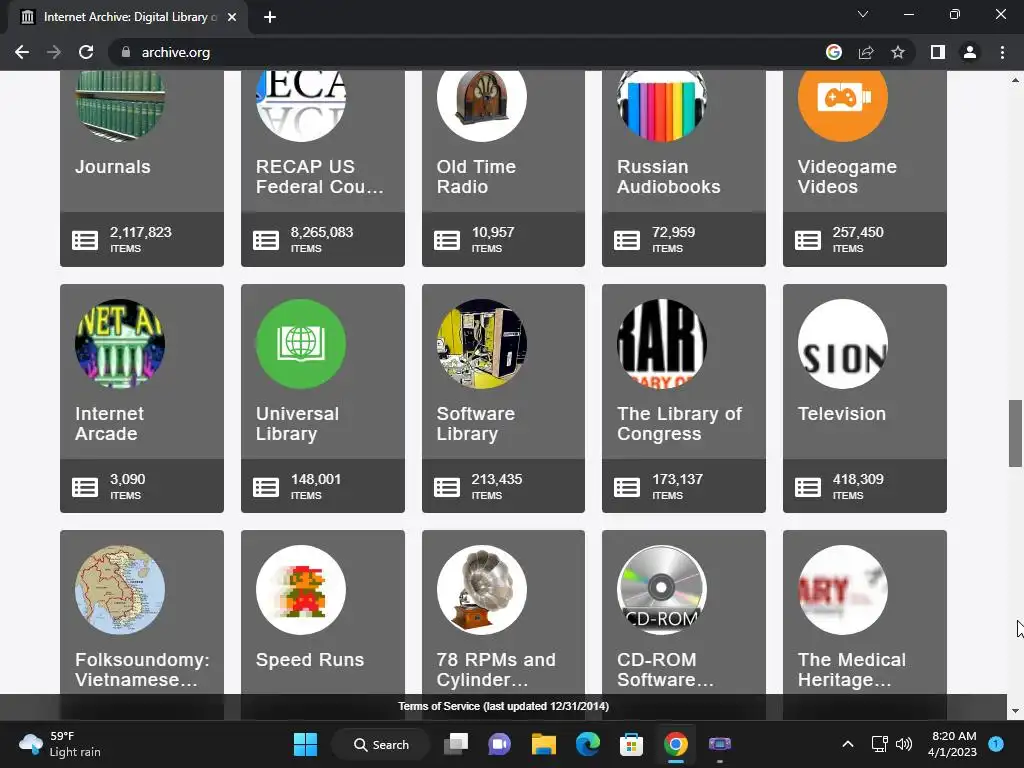
Task: Toggle the Chrome side panel
Action: [938, 52]
